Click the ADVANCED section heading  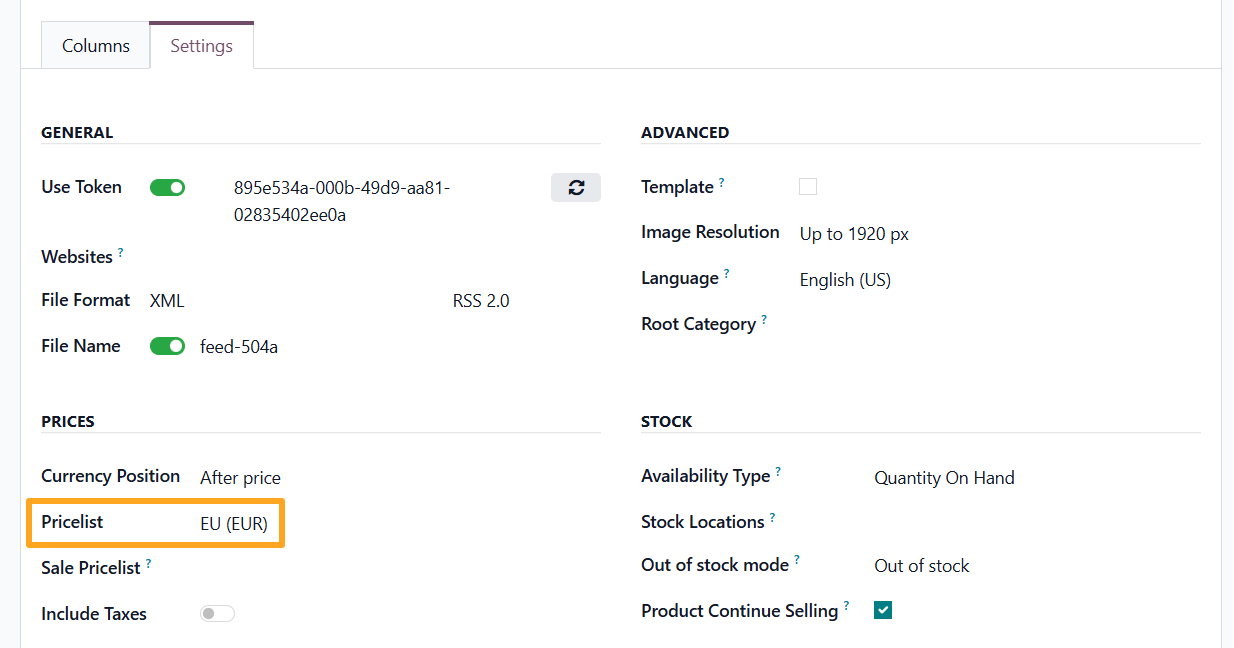685,132
